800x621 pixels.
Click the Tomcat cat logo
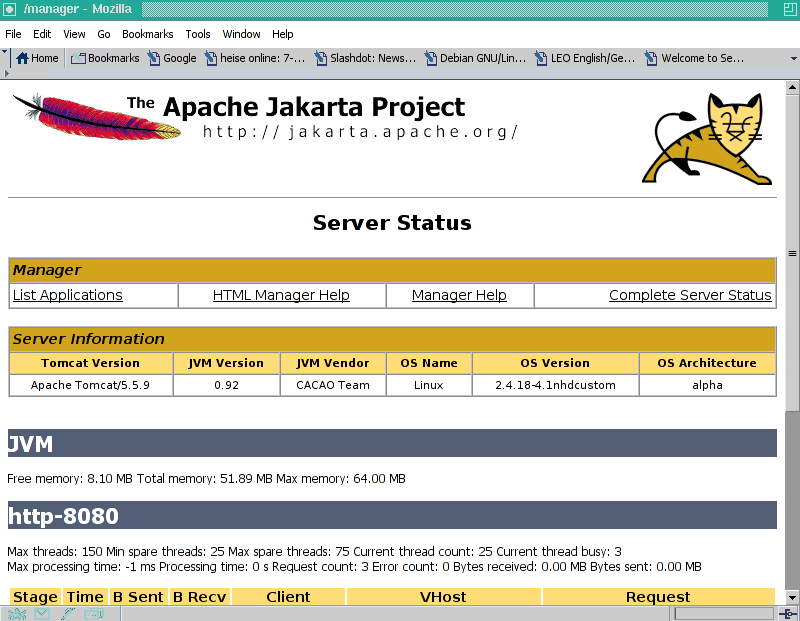(x=708, y=138)
